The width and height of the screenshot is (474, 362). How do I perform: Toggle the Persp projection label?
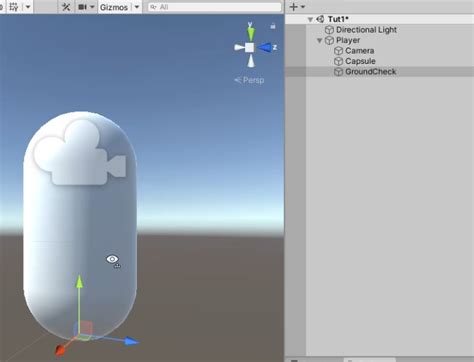click(x=249, y=80)
